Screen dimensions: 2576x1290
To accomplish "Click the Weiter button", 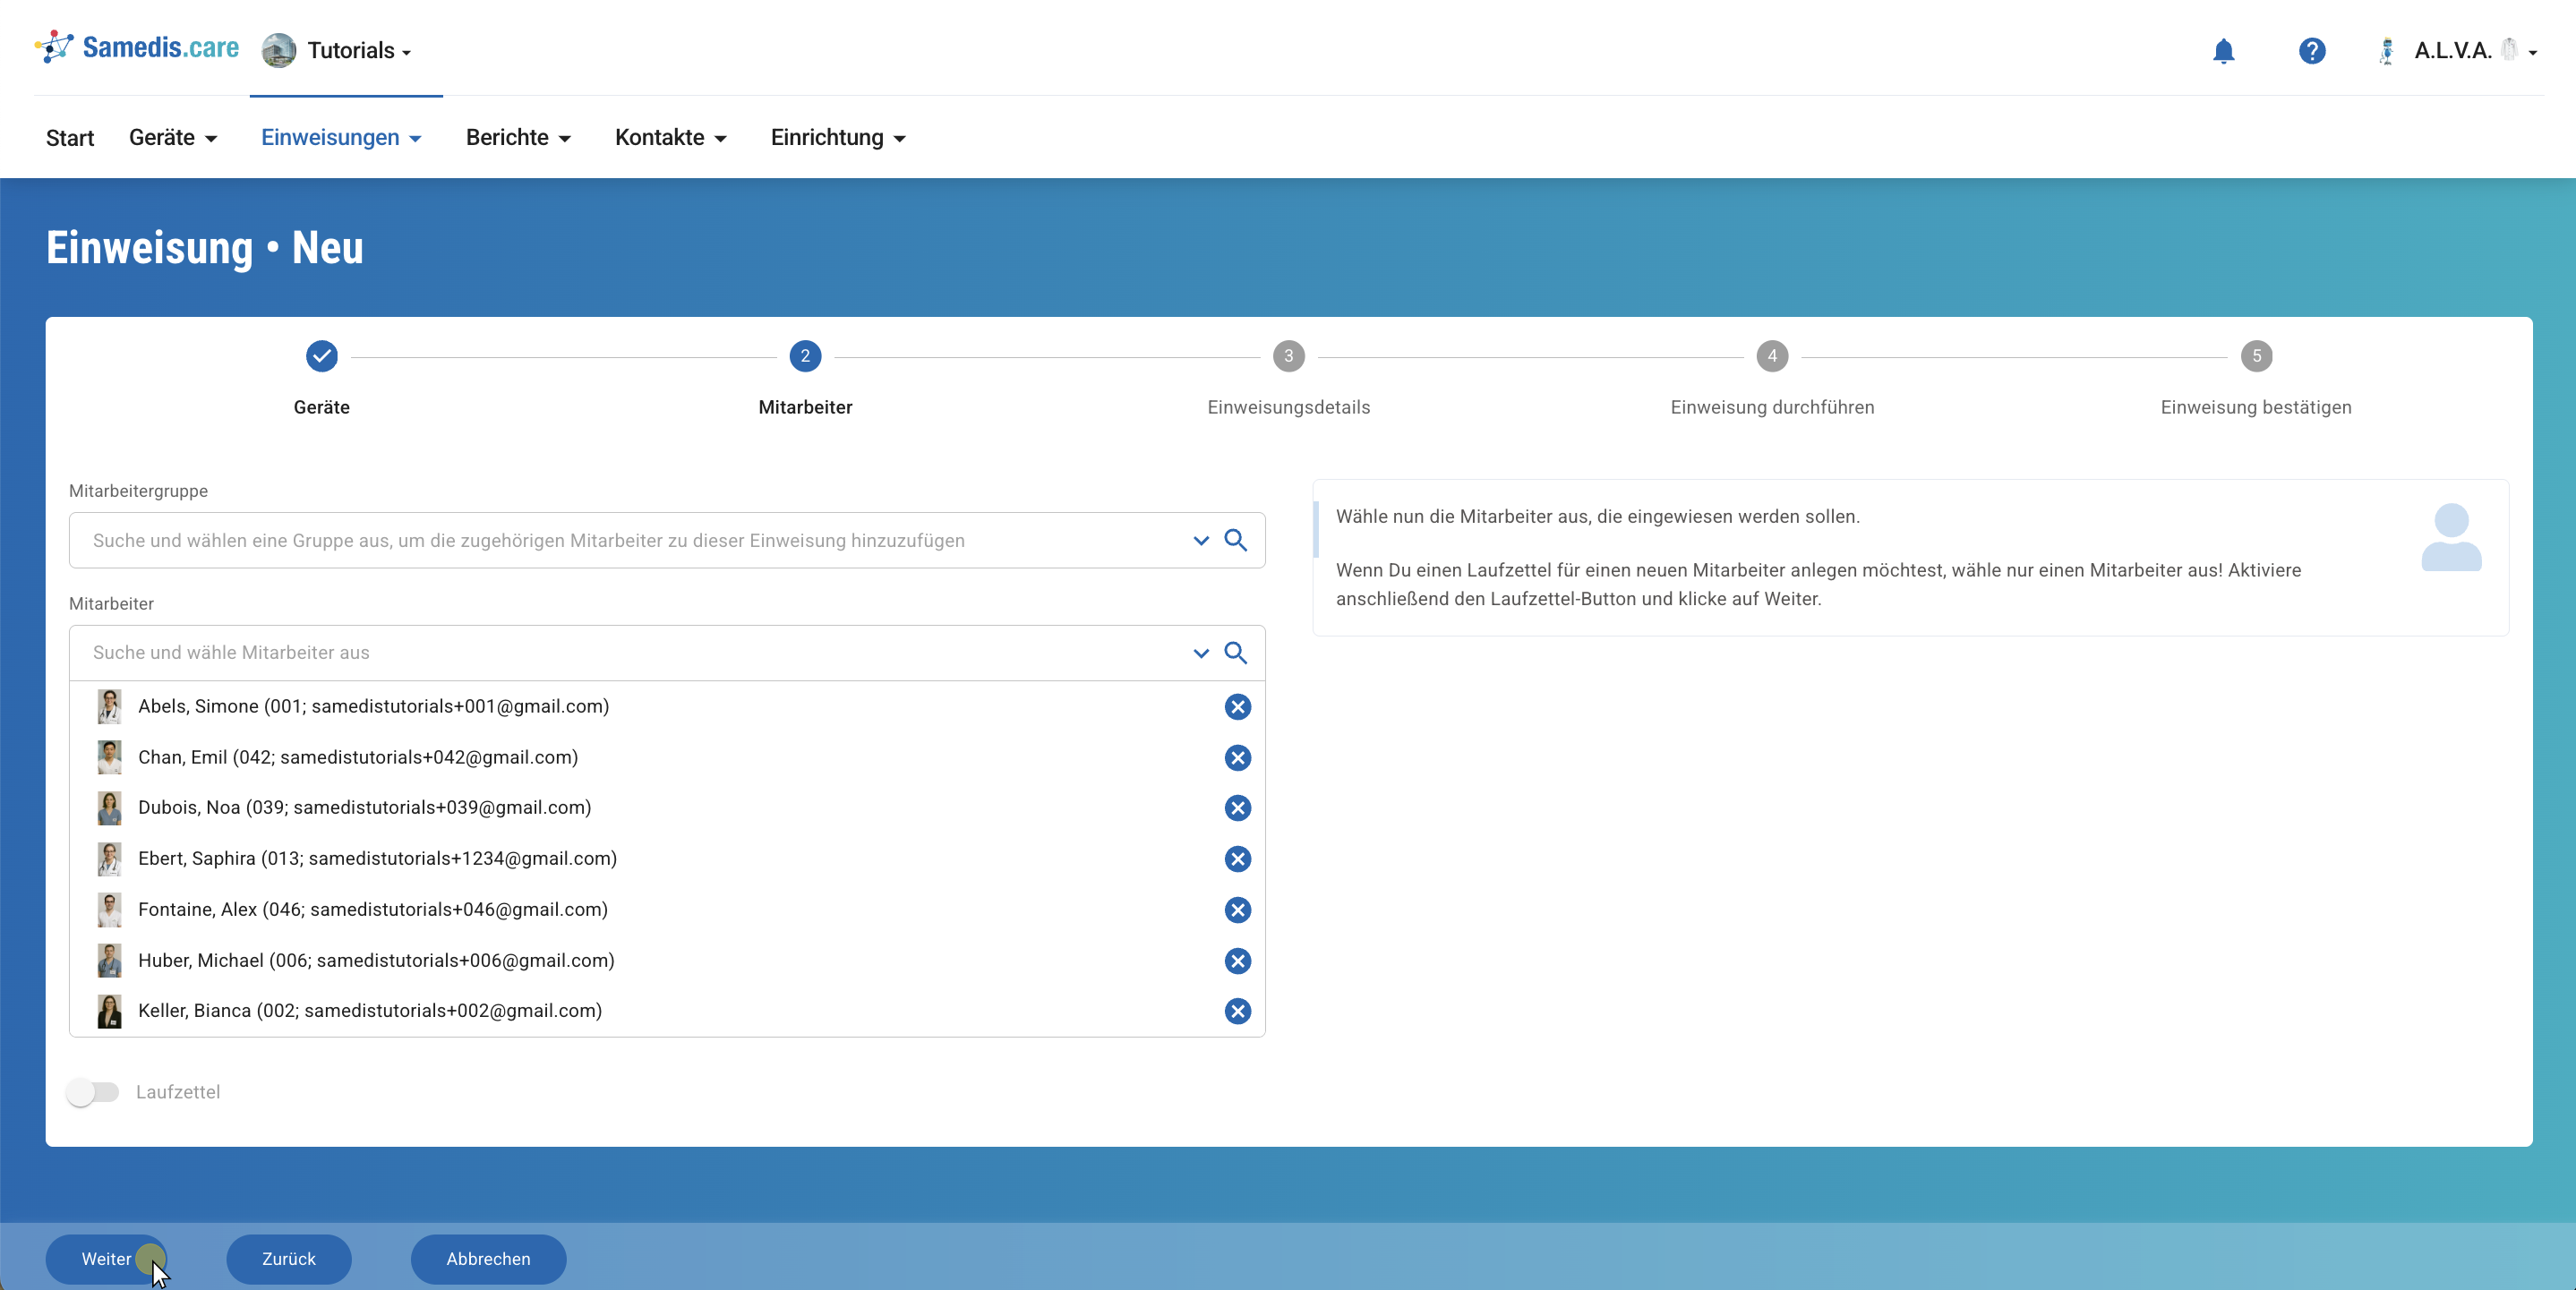I will (x=106, y=1259).
